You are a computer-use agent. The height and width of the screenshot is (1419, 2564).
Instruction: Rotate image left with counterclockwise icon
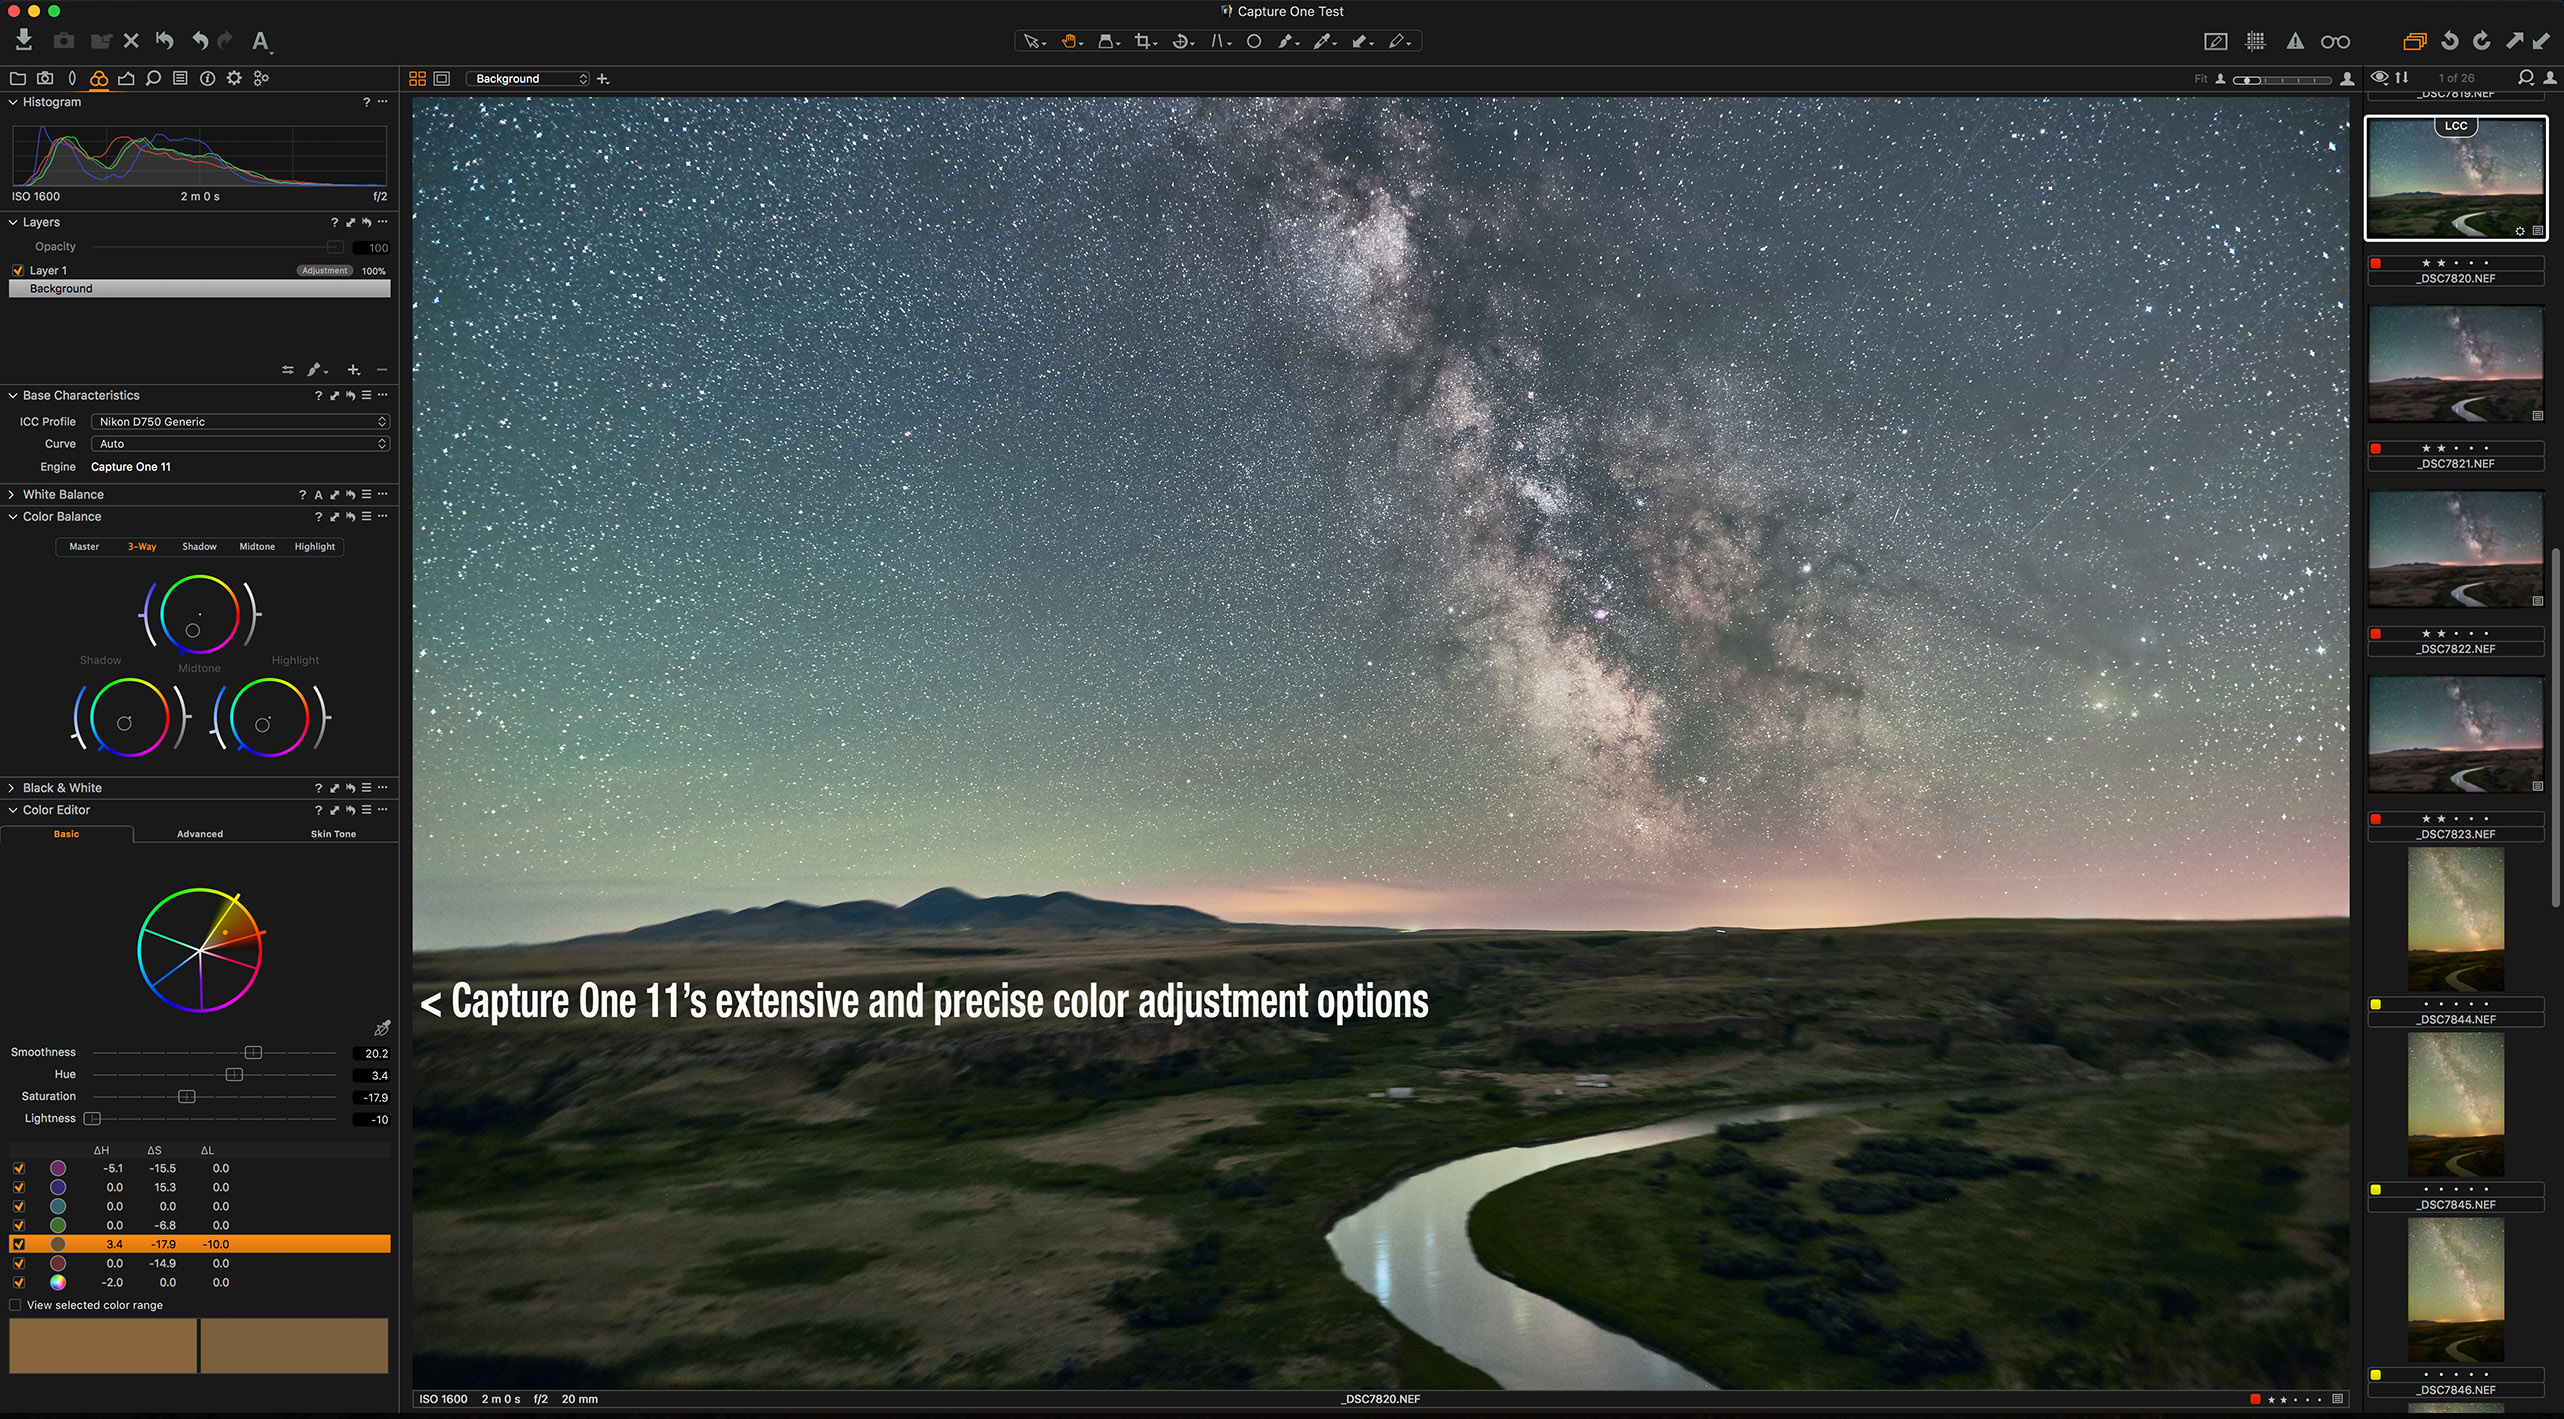[x=2449, y=41]
